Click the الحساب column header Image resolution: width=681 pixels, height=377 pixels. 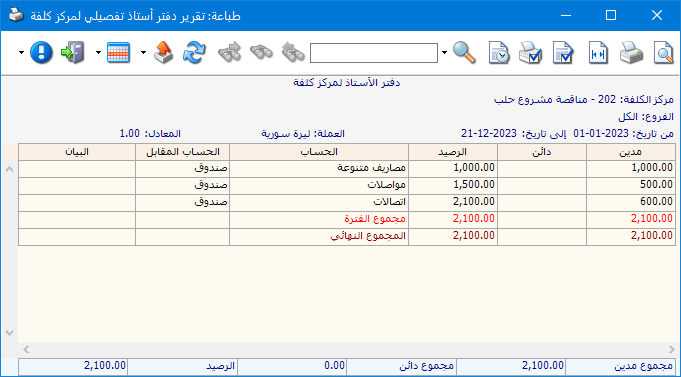pos(319,152)
